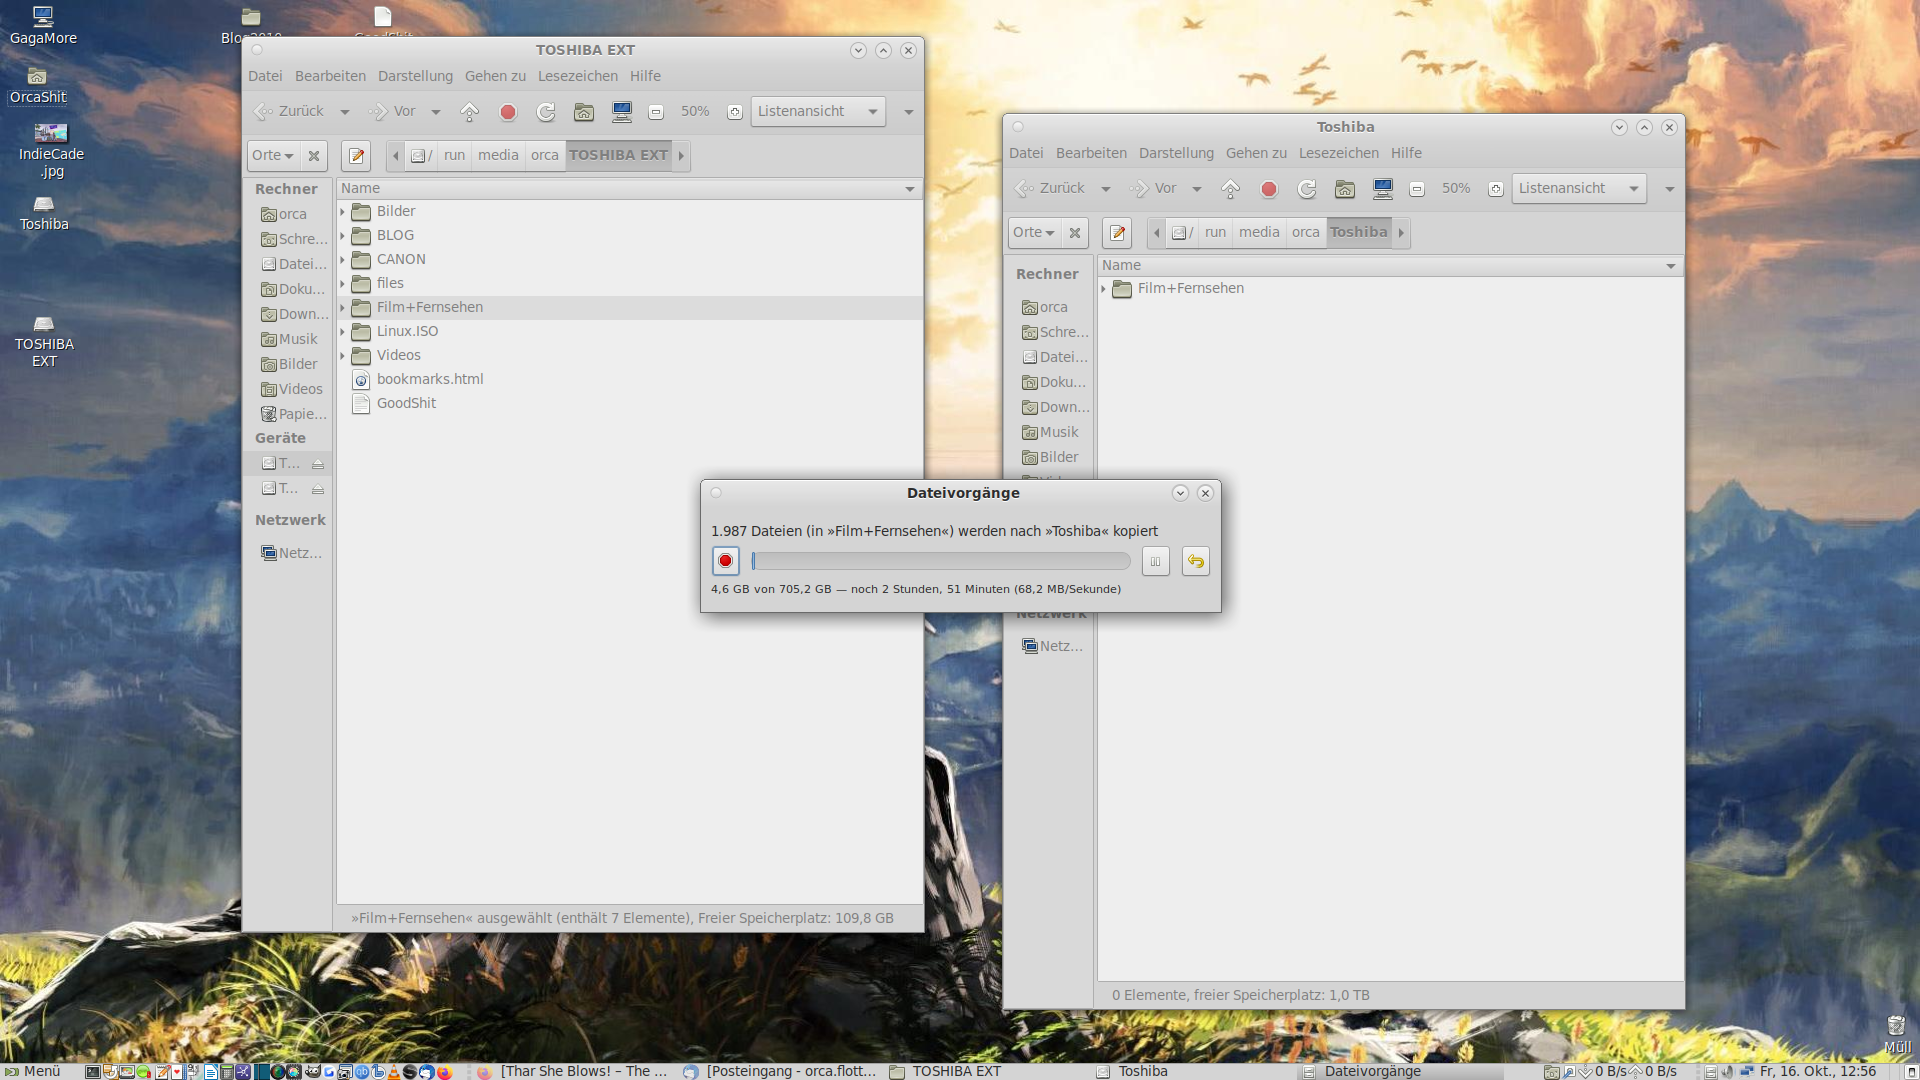Close the Orte sidebar in Toshiba window

1075,233
